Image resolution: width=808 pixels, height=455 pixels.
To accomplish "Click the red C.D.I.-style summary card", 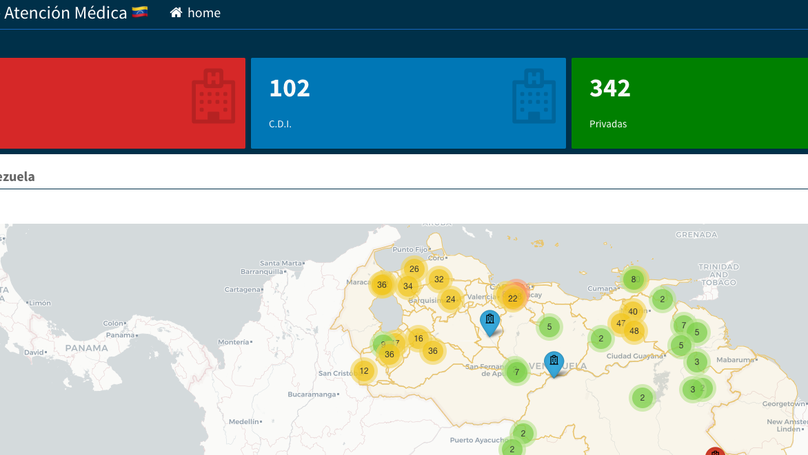I will point(123,103).
